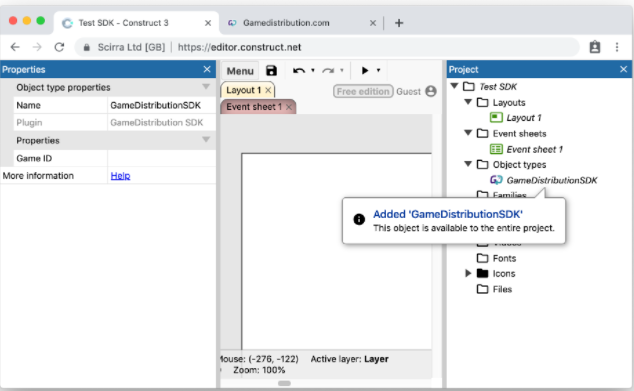This screenshot has height=391, width=634.
Task: Click the Layout 1 green layout icon
Action: 496,118
